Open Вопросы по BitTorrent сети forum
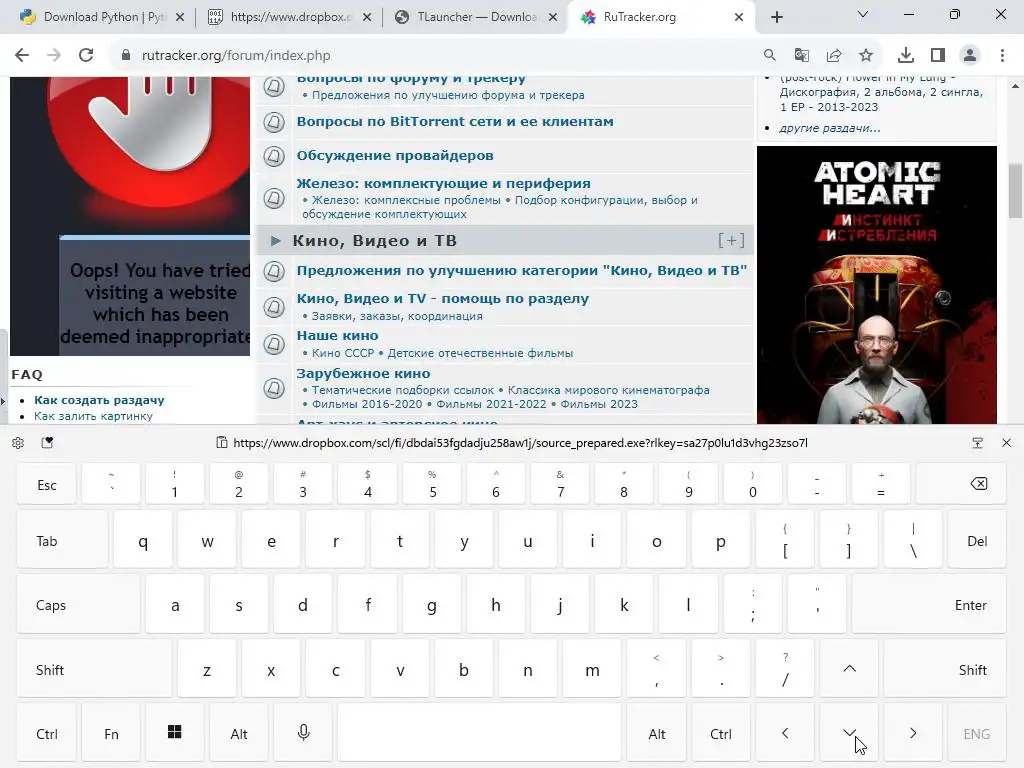Image resolution: width=1024 pixels, height=768 pixels. (455, 121)
